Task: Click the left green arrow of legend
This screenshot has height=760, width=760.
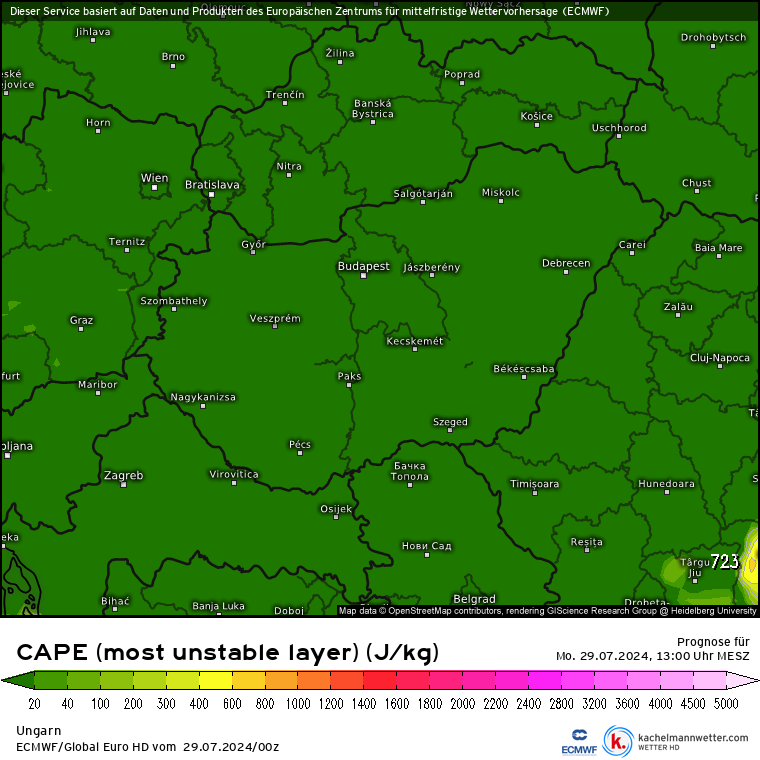Action: 10,681
